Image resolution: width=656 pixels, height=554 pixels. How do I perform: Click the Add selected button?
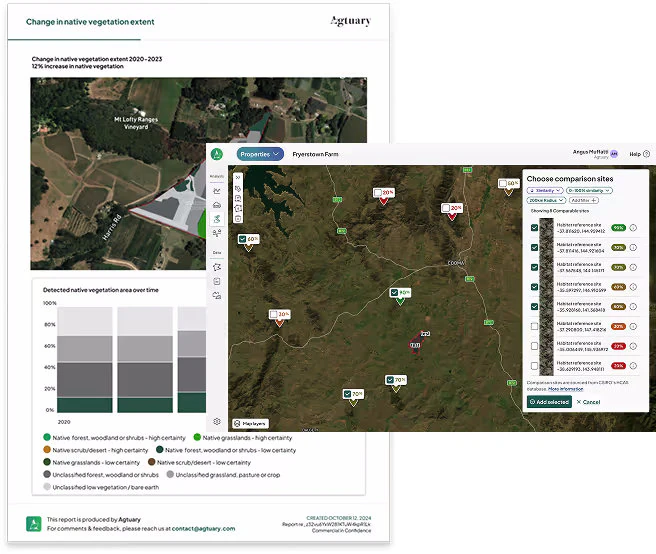(x=549, y=402)
